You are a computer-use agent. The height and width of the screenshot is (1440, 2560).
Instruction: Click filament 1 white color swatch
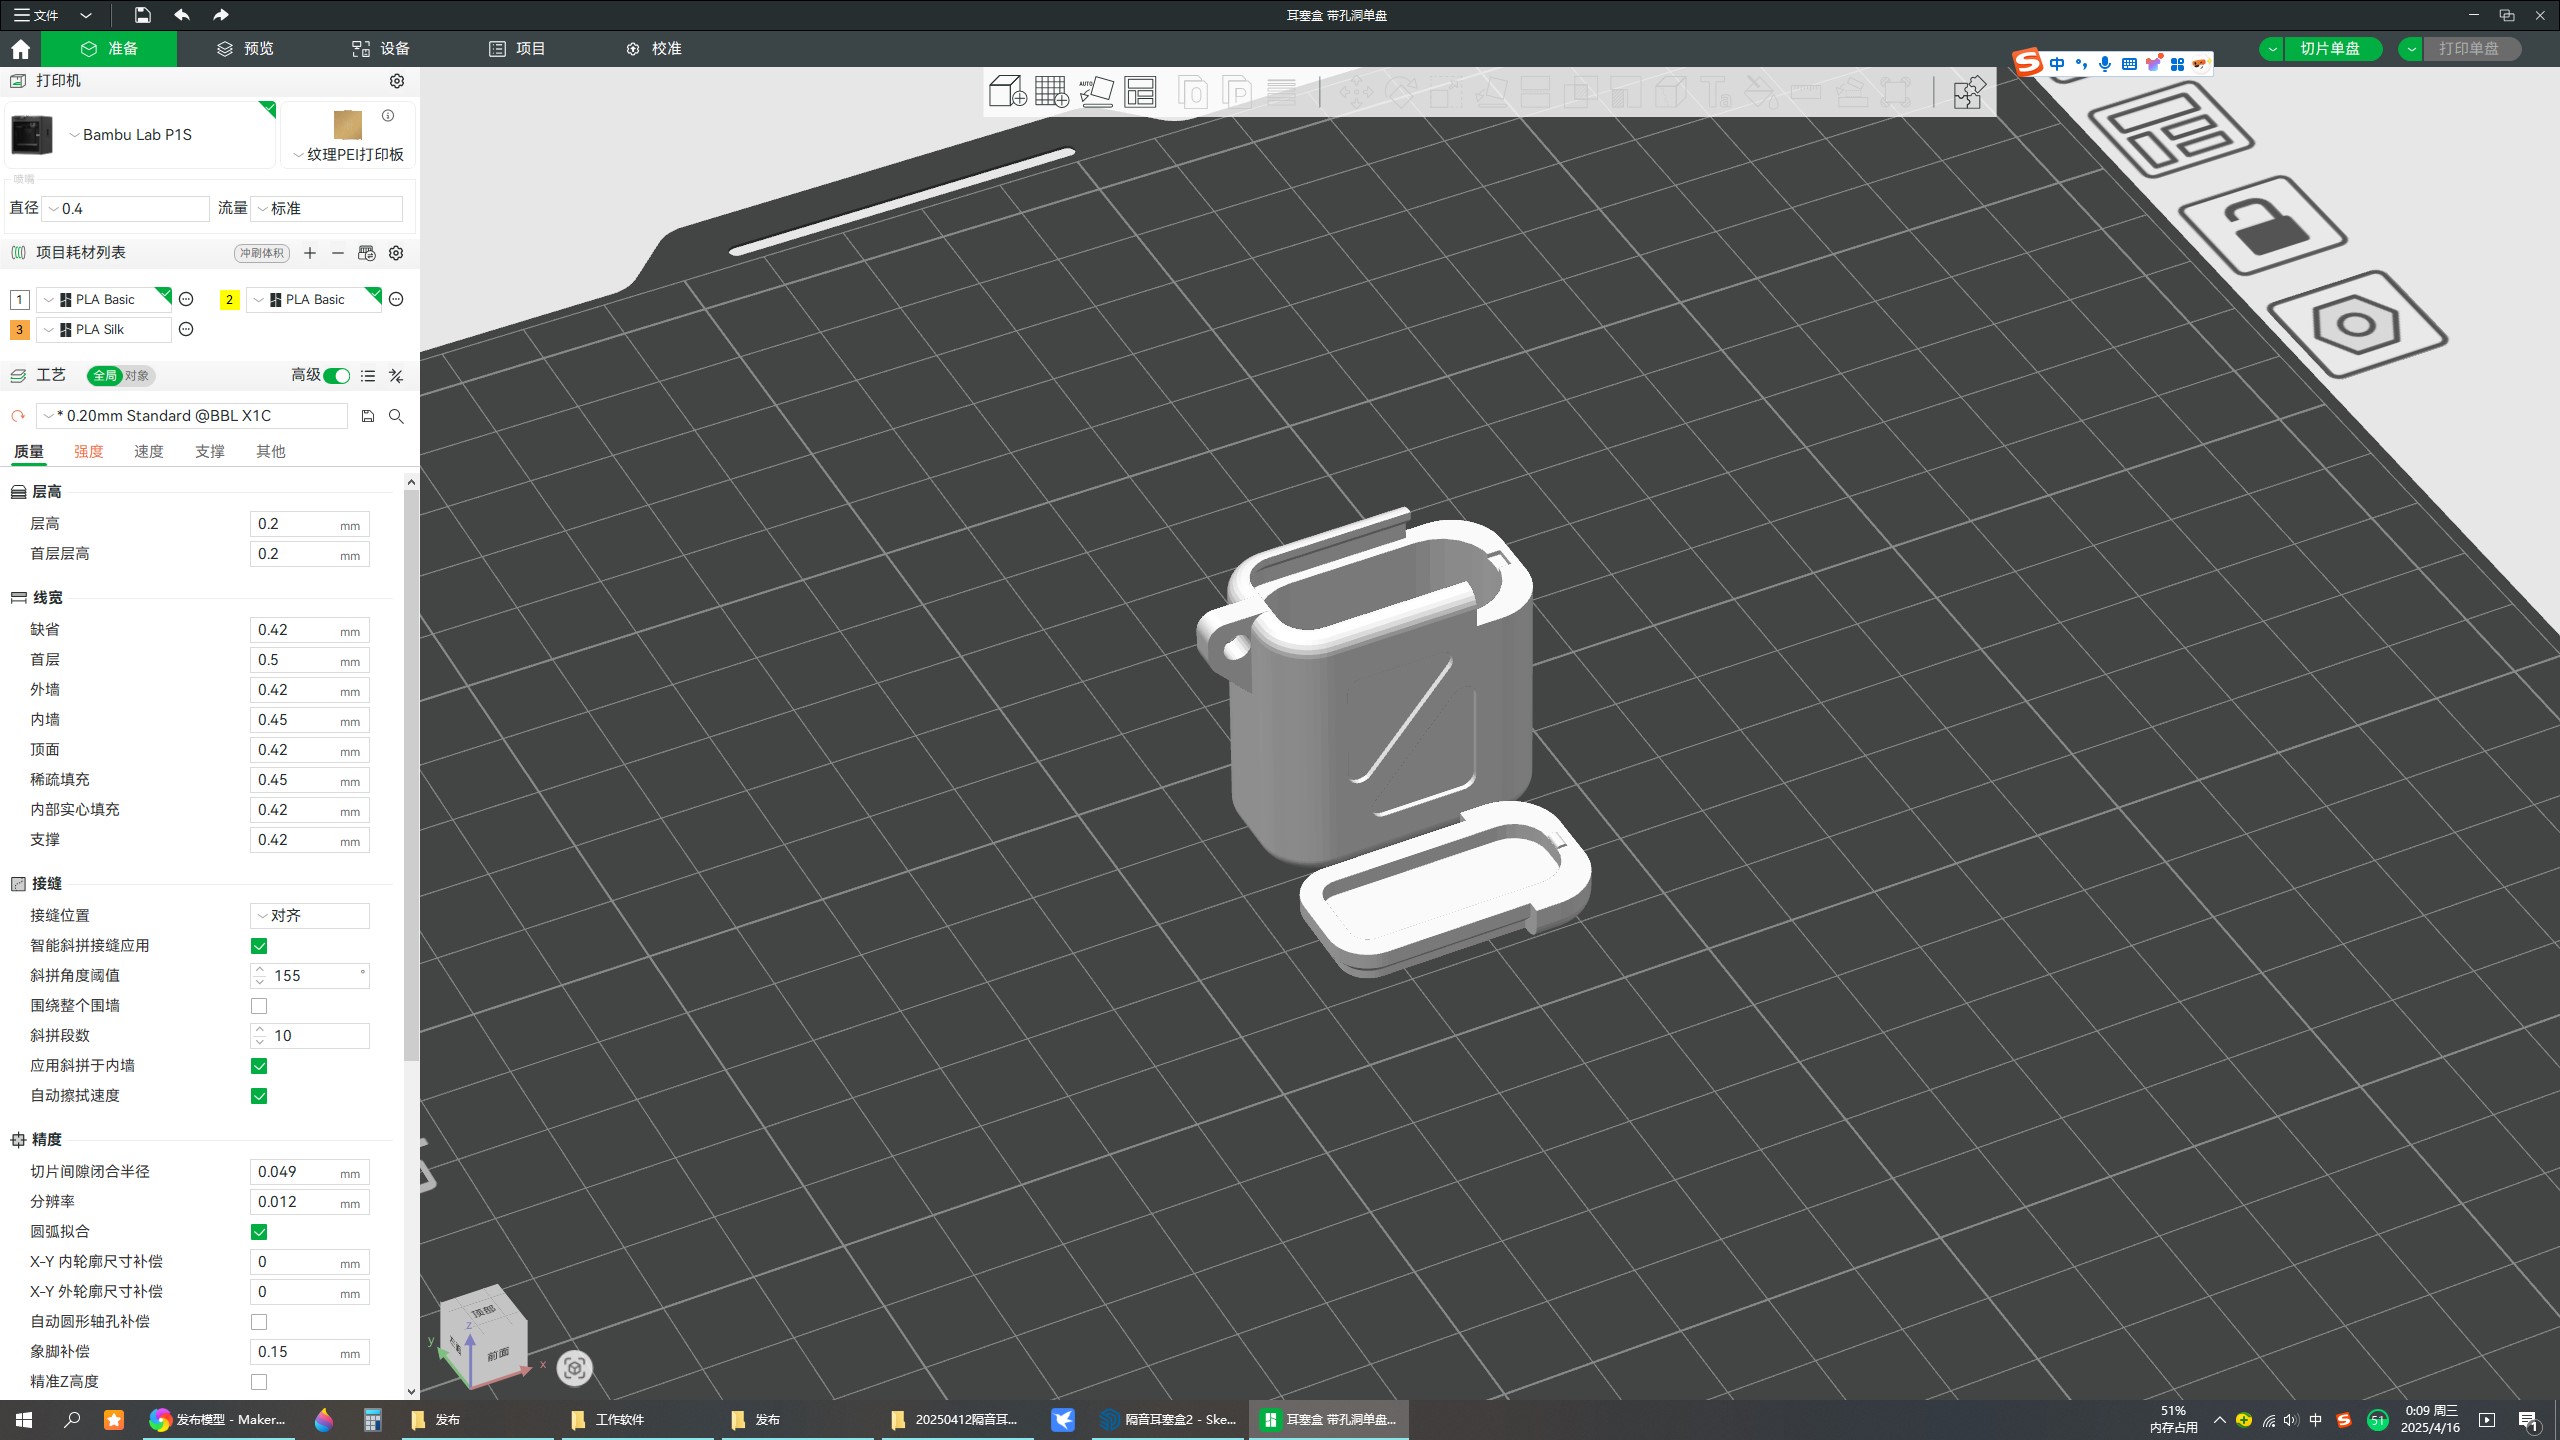19,299
